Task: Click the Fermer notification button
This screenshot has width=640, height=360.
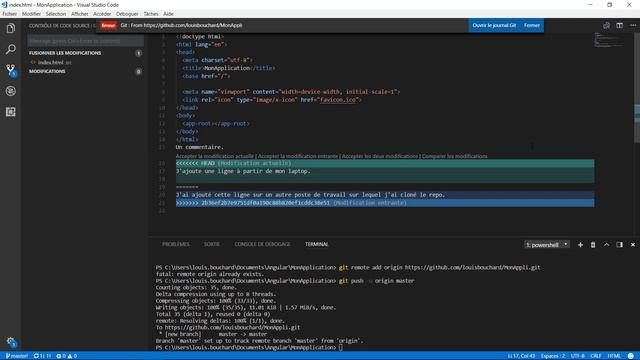Action: (531, 25)
